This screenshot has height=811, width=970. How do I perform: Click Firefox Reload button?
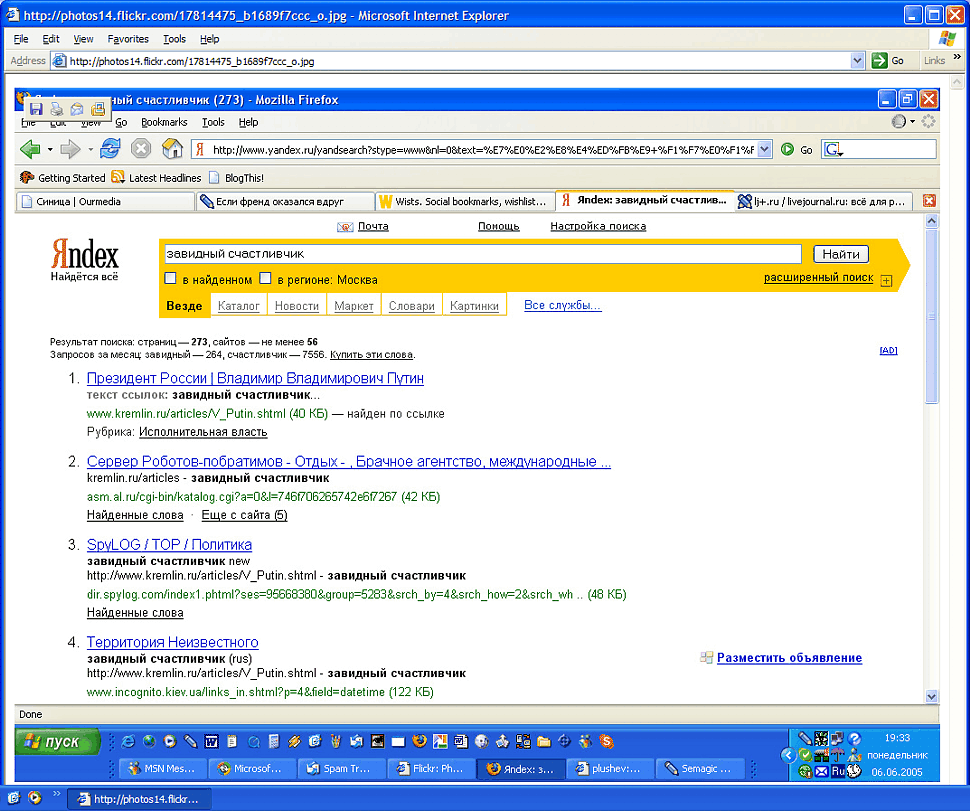point(110,148)
